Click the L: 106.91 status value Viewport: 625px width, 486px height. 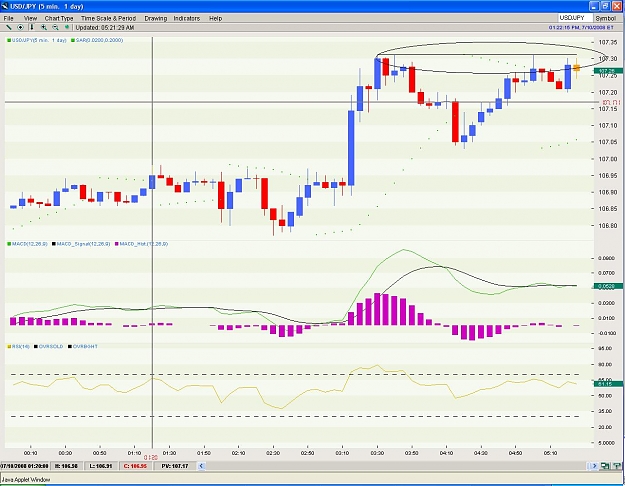click(101, 466)
